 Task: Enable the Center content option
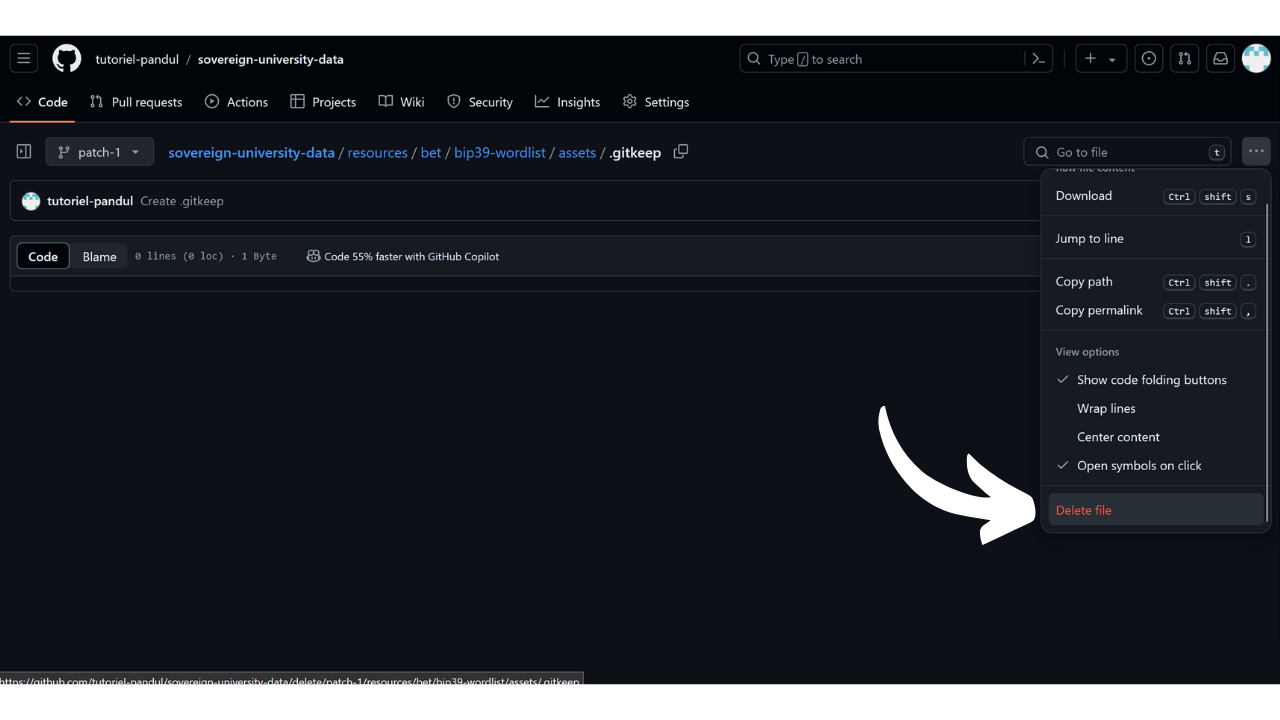pos(1118,437)
